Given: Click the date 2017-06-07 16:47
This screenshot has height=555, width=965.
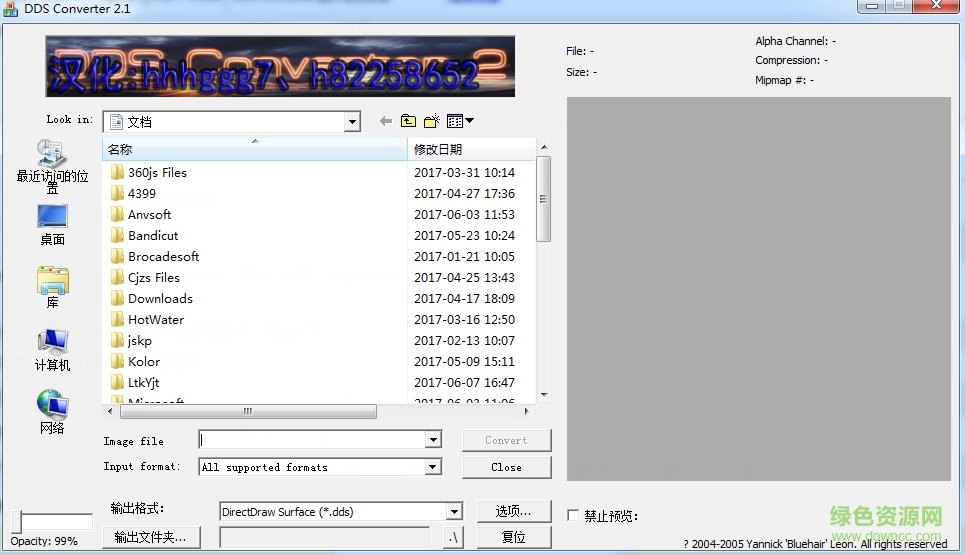Looking at the screenshot, I should [x=464, y=382].
